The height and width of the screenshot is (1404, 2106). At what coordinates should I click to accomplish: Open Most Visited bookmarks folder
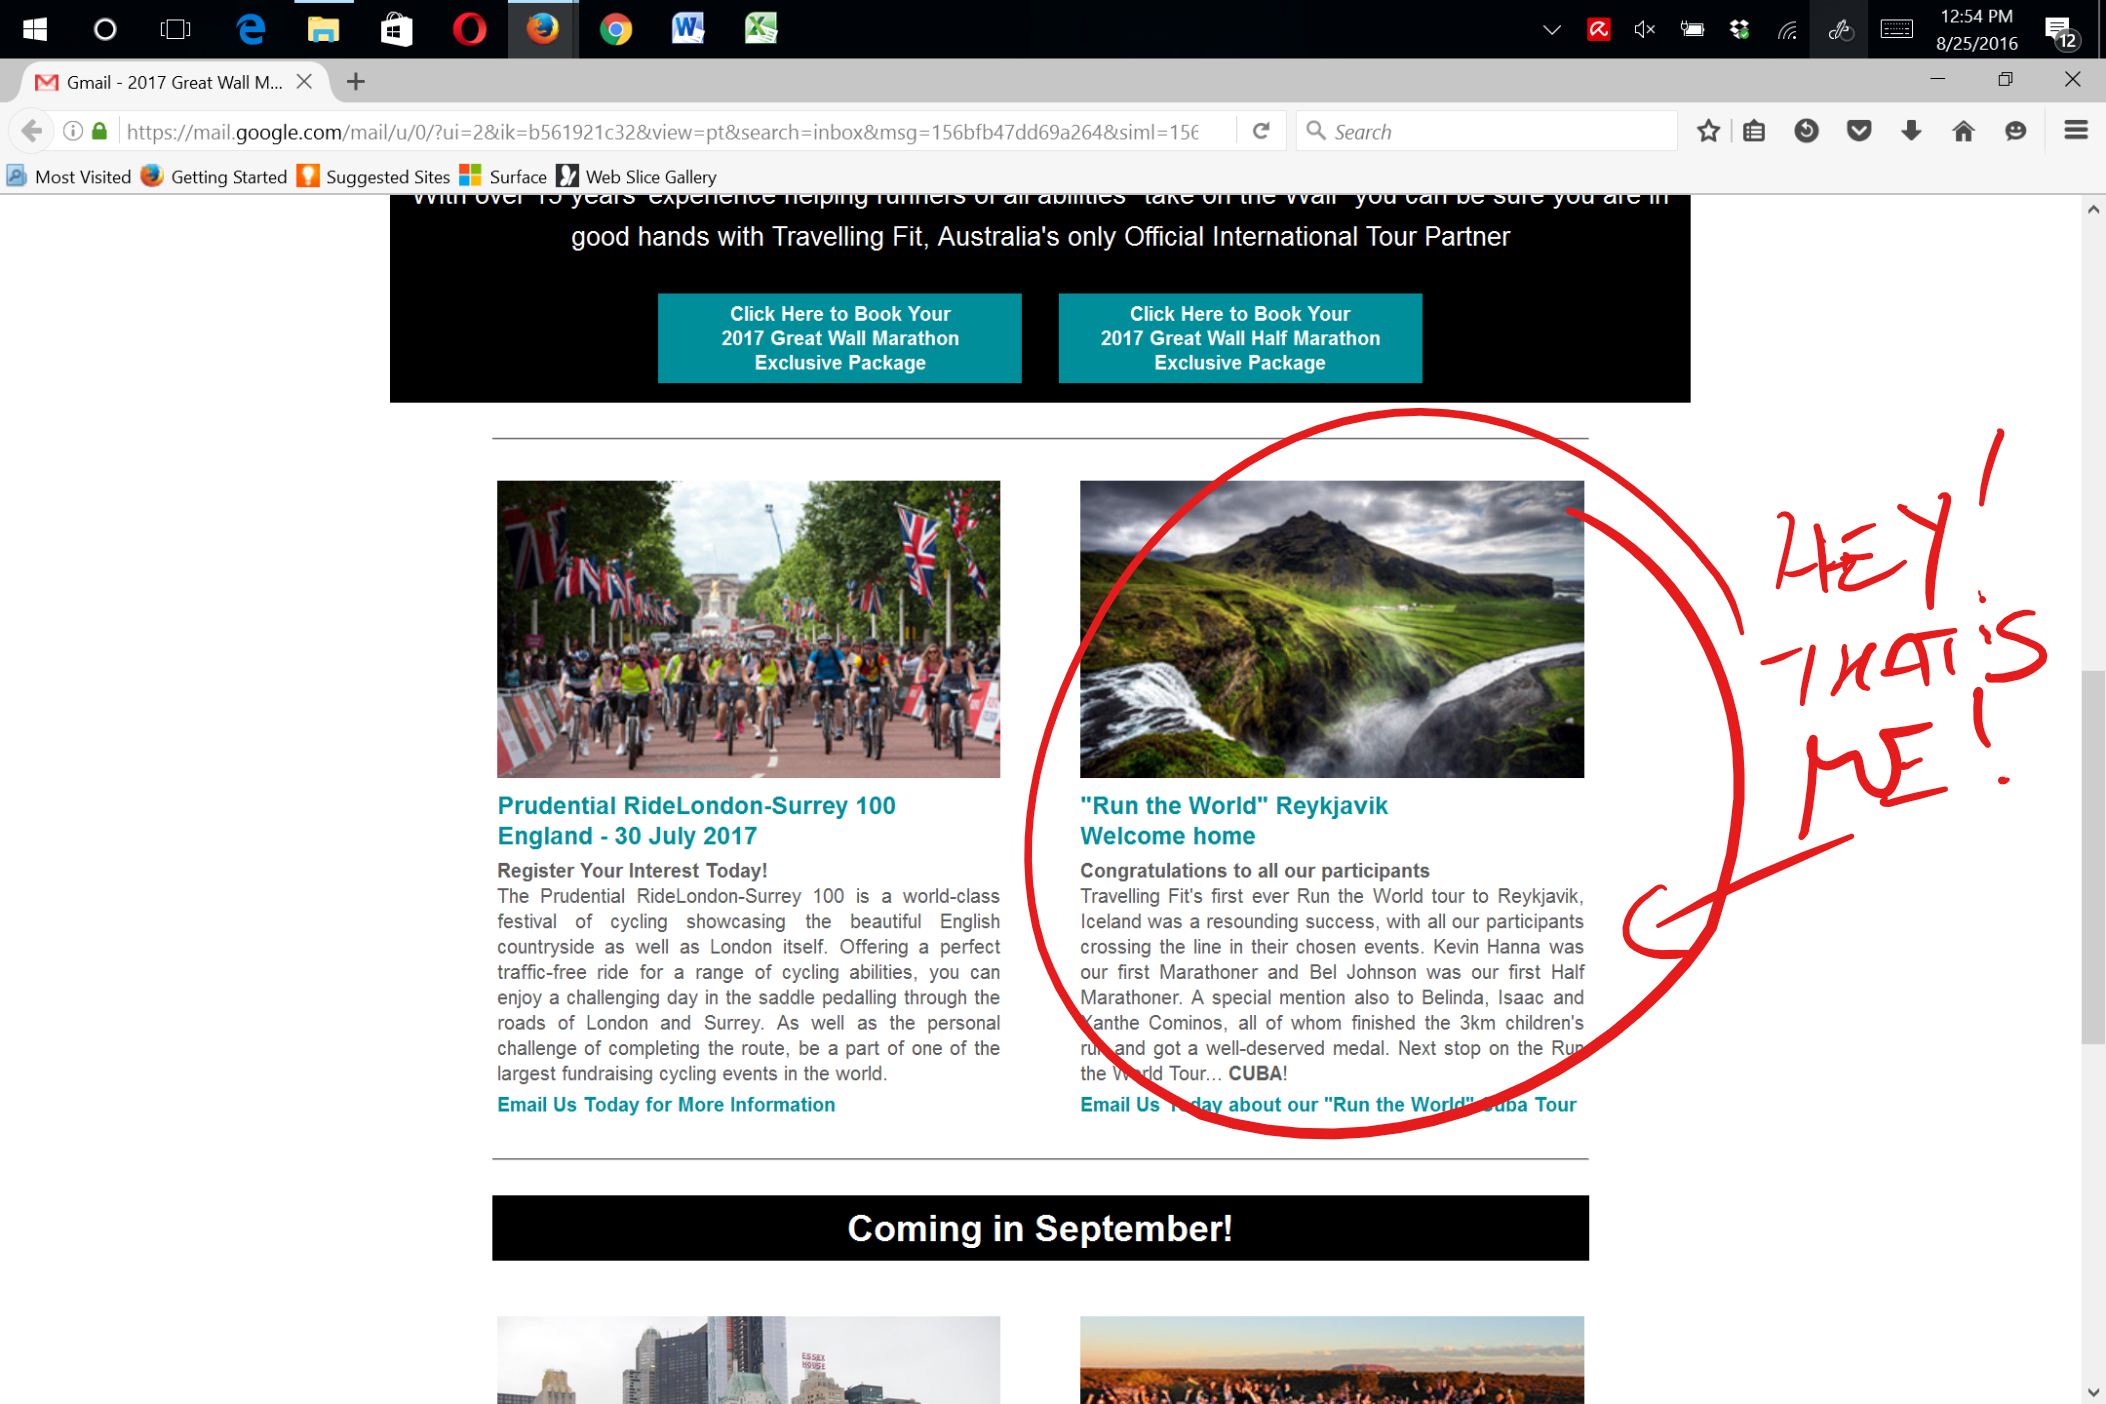(x=69, y=177)
